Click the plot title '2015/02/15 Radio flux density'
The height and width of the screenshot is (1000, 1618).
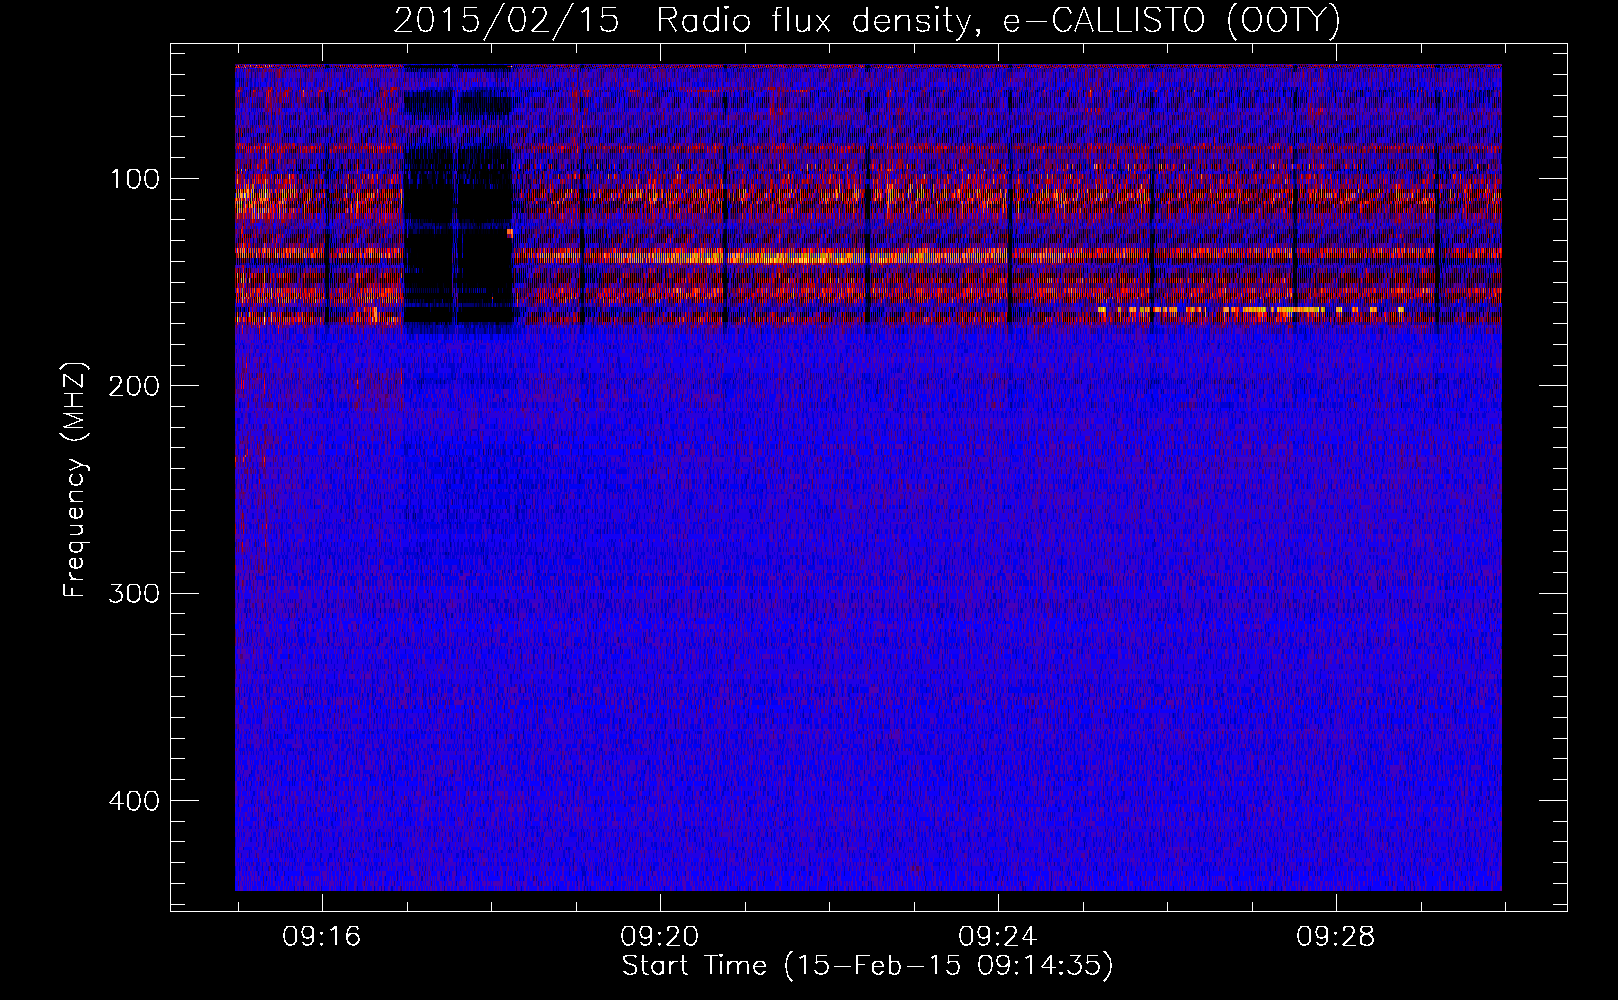[866, 20]
